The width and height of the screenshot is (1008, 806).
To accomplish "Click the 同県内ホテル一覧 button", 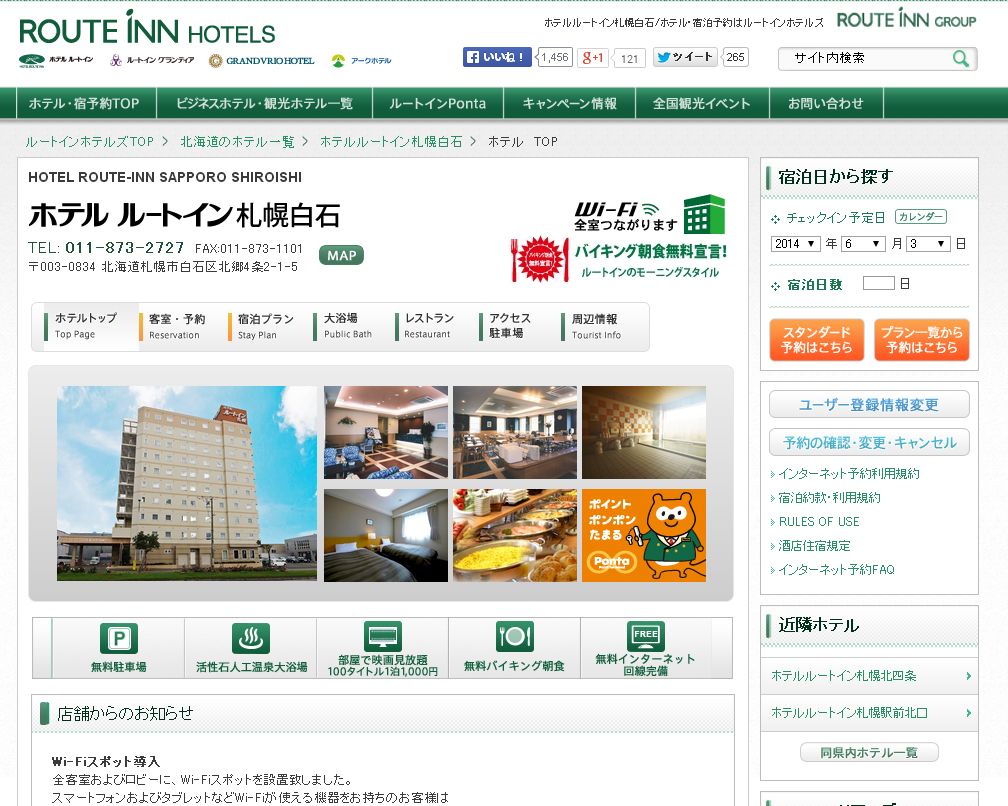I will (869, 752).
